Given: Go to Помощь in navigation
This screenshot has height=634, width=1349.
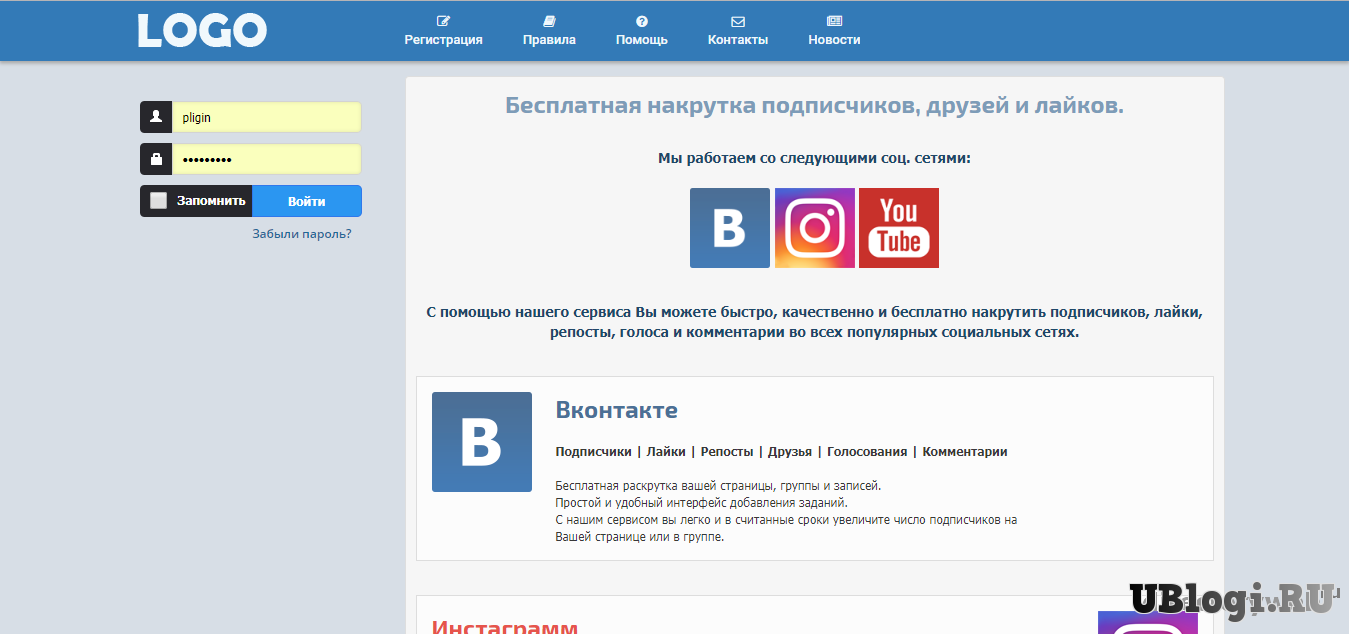Looking at the screenshot, I should (641, 31).
